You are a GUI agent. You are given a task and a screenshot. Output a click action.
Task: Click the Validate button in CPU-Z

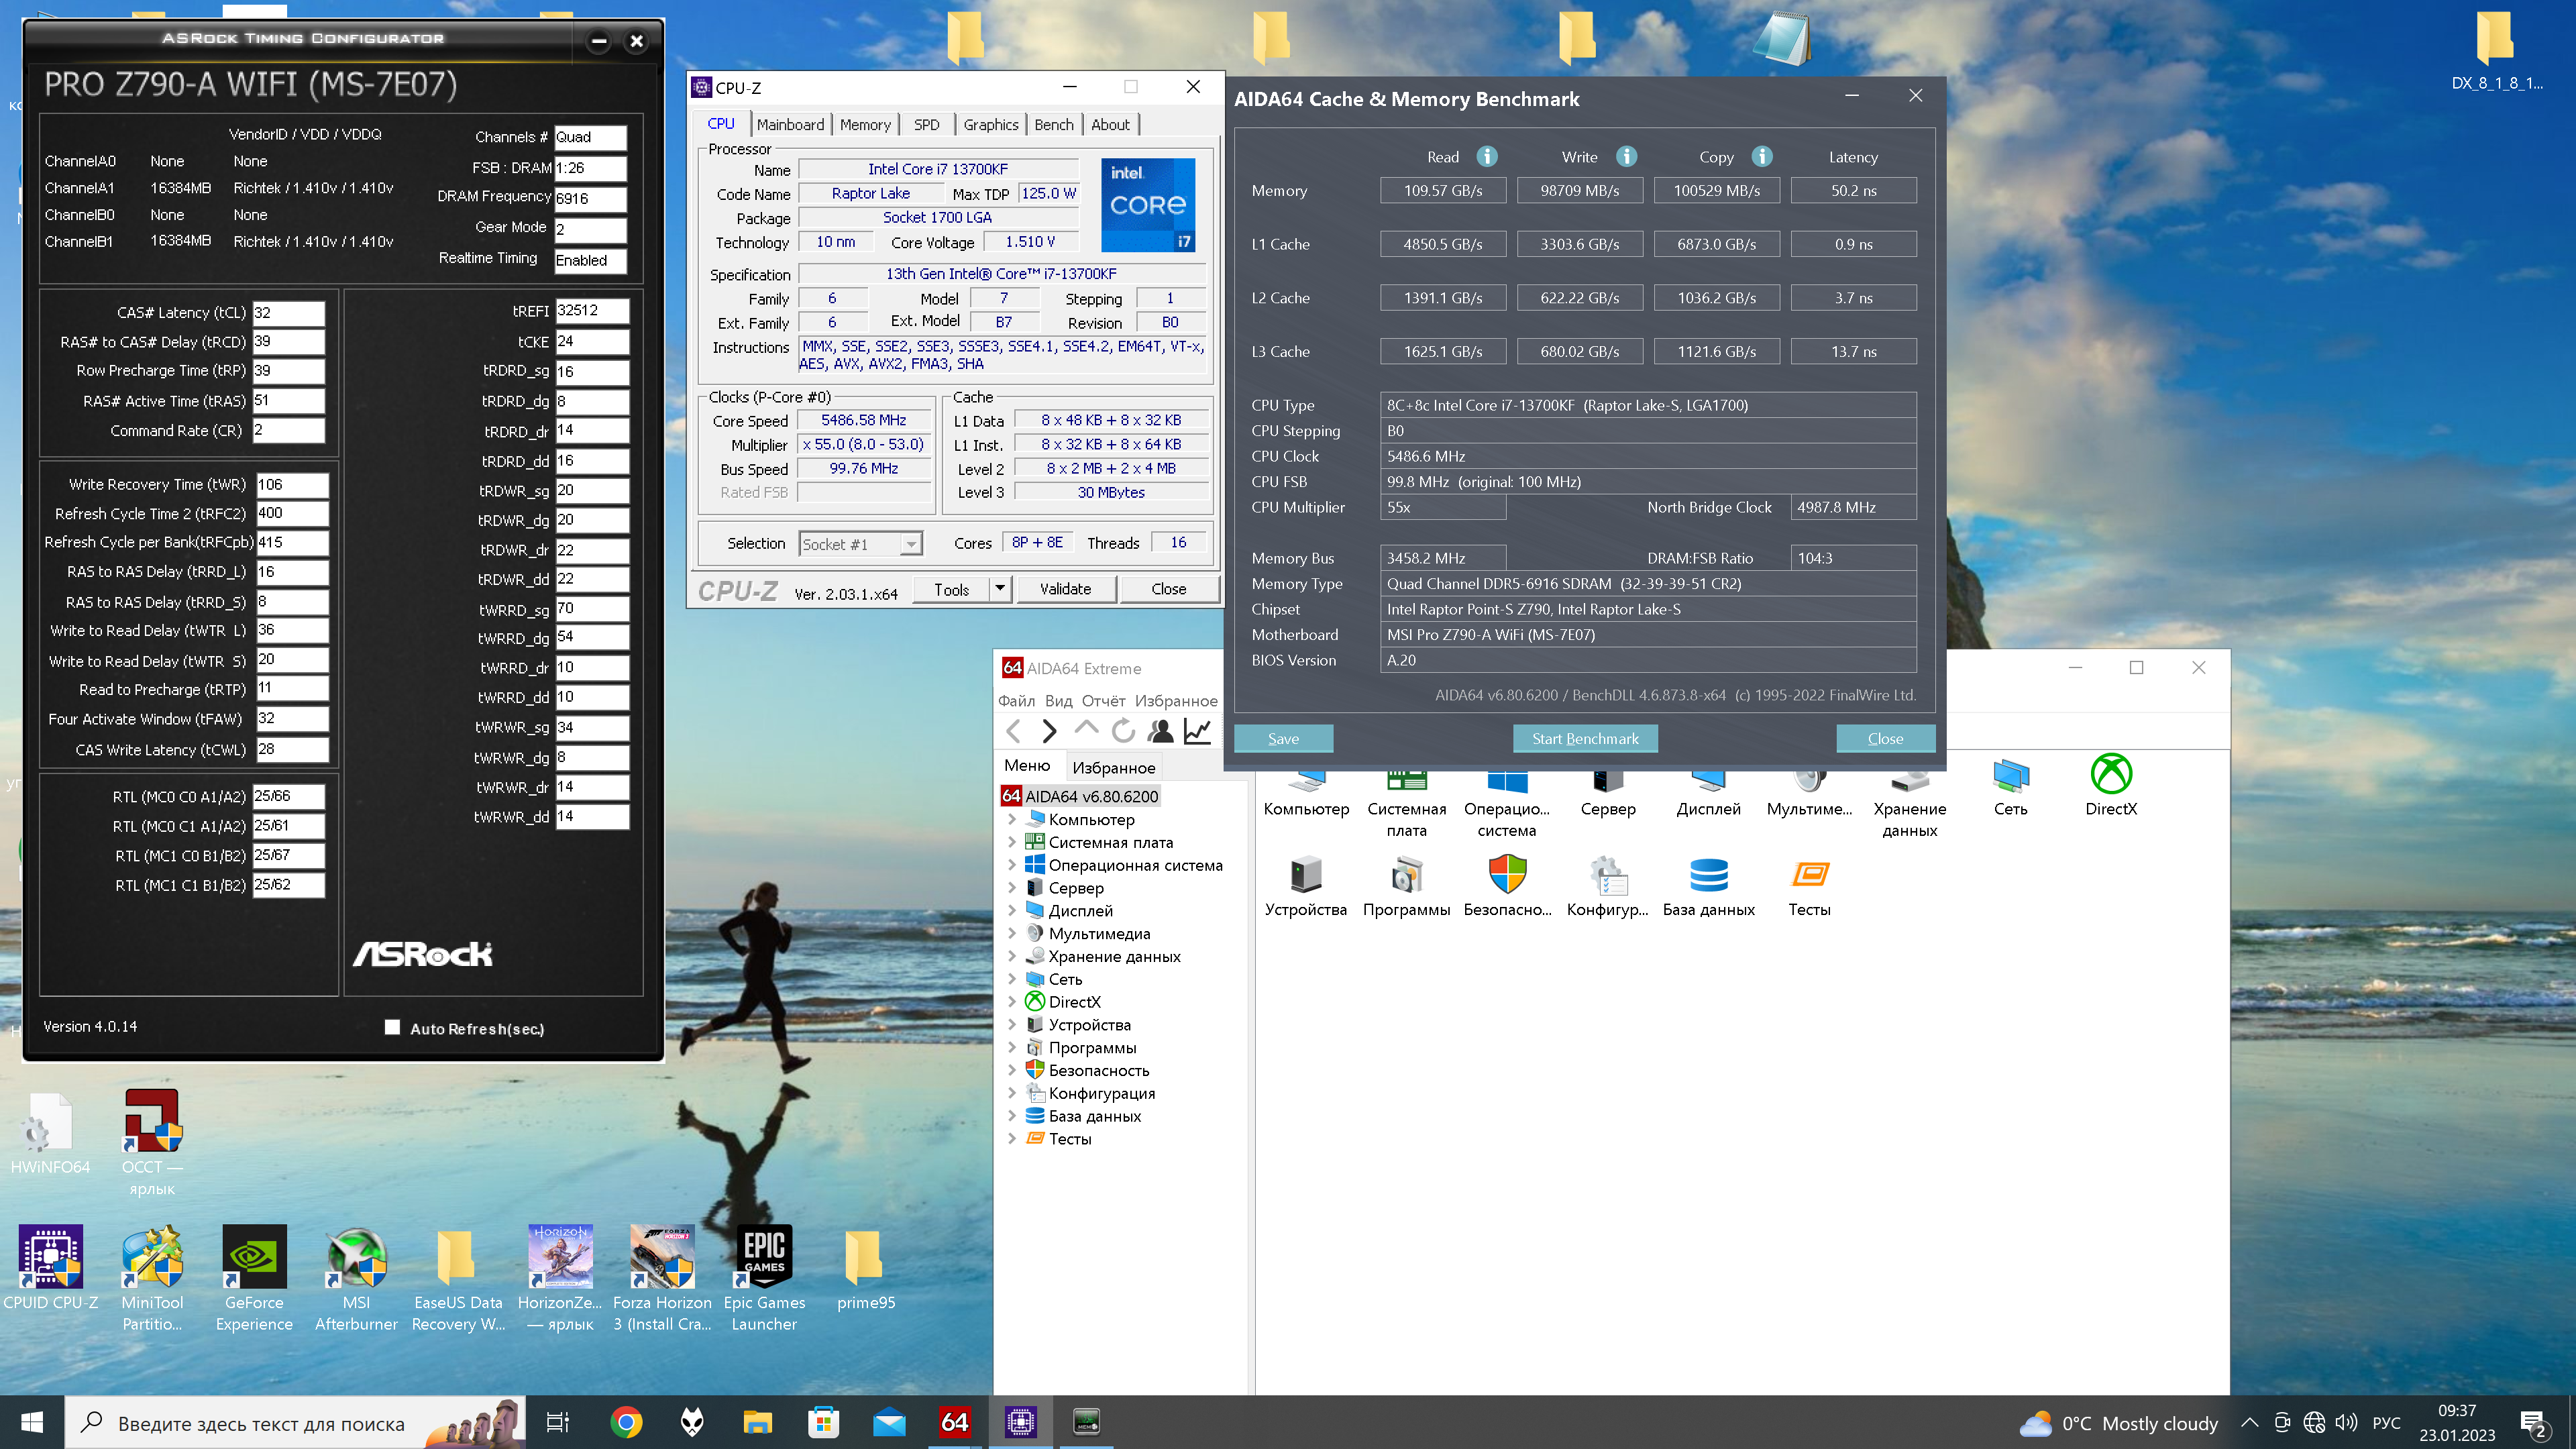click(x=1065, y=589)
